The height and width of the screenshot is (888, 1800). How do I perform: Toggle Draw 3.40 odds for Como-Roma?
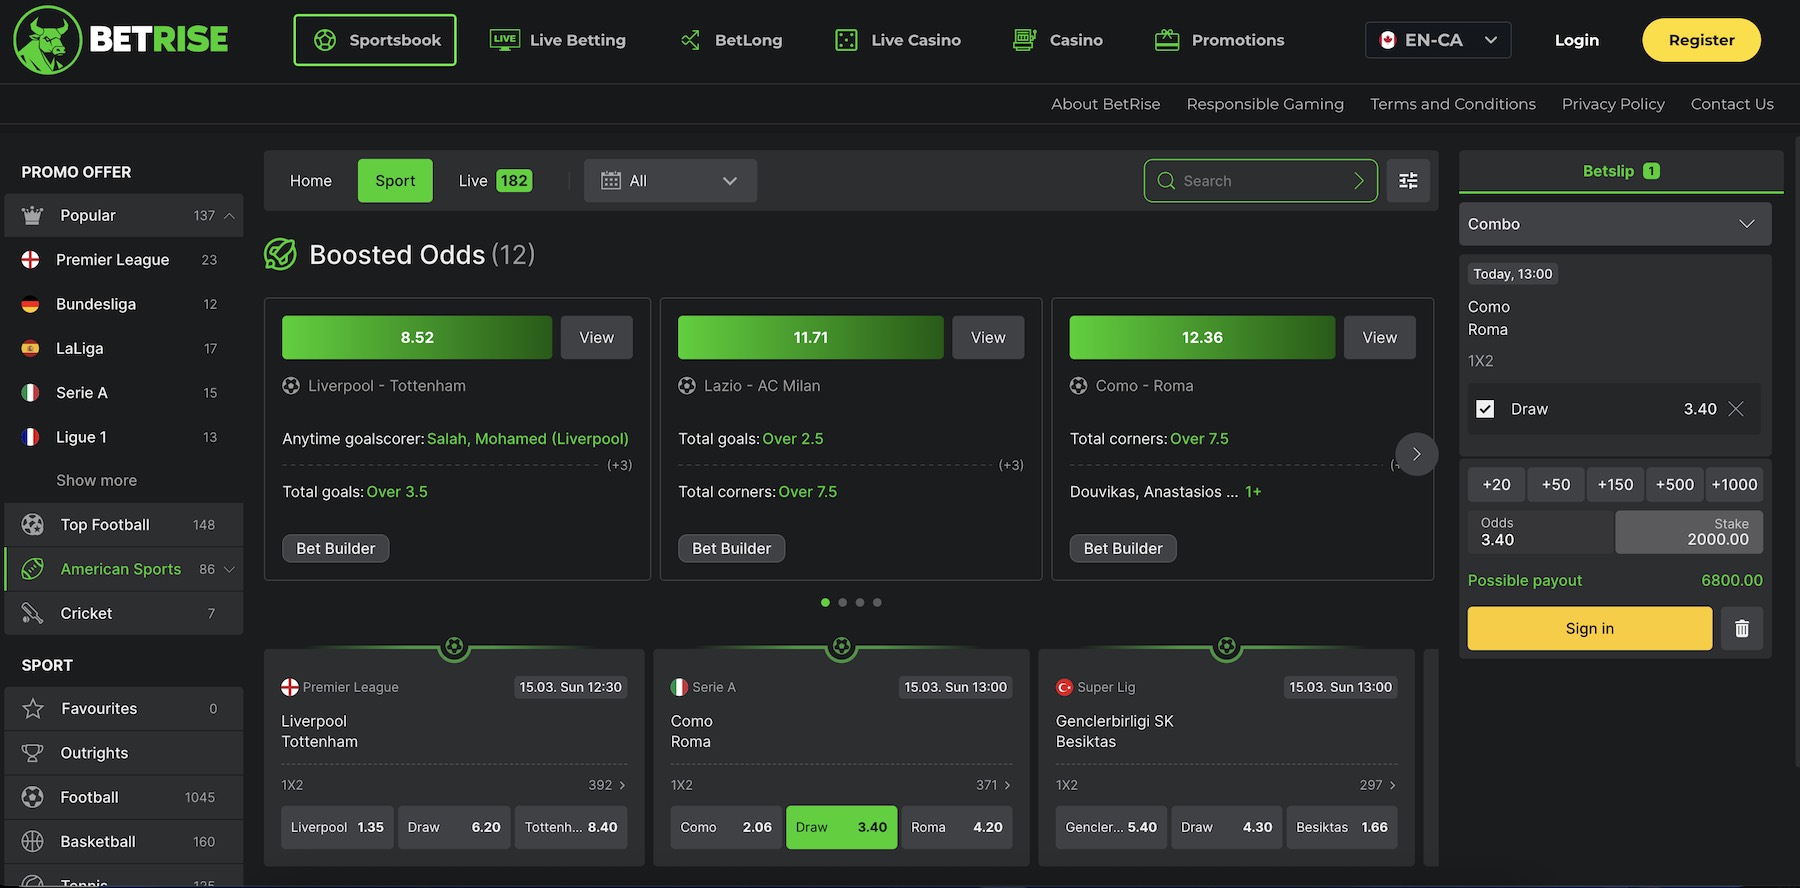coord(842,827)
